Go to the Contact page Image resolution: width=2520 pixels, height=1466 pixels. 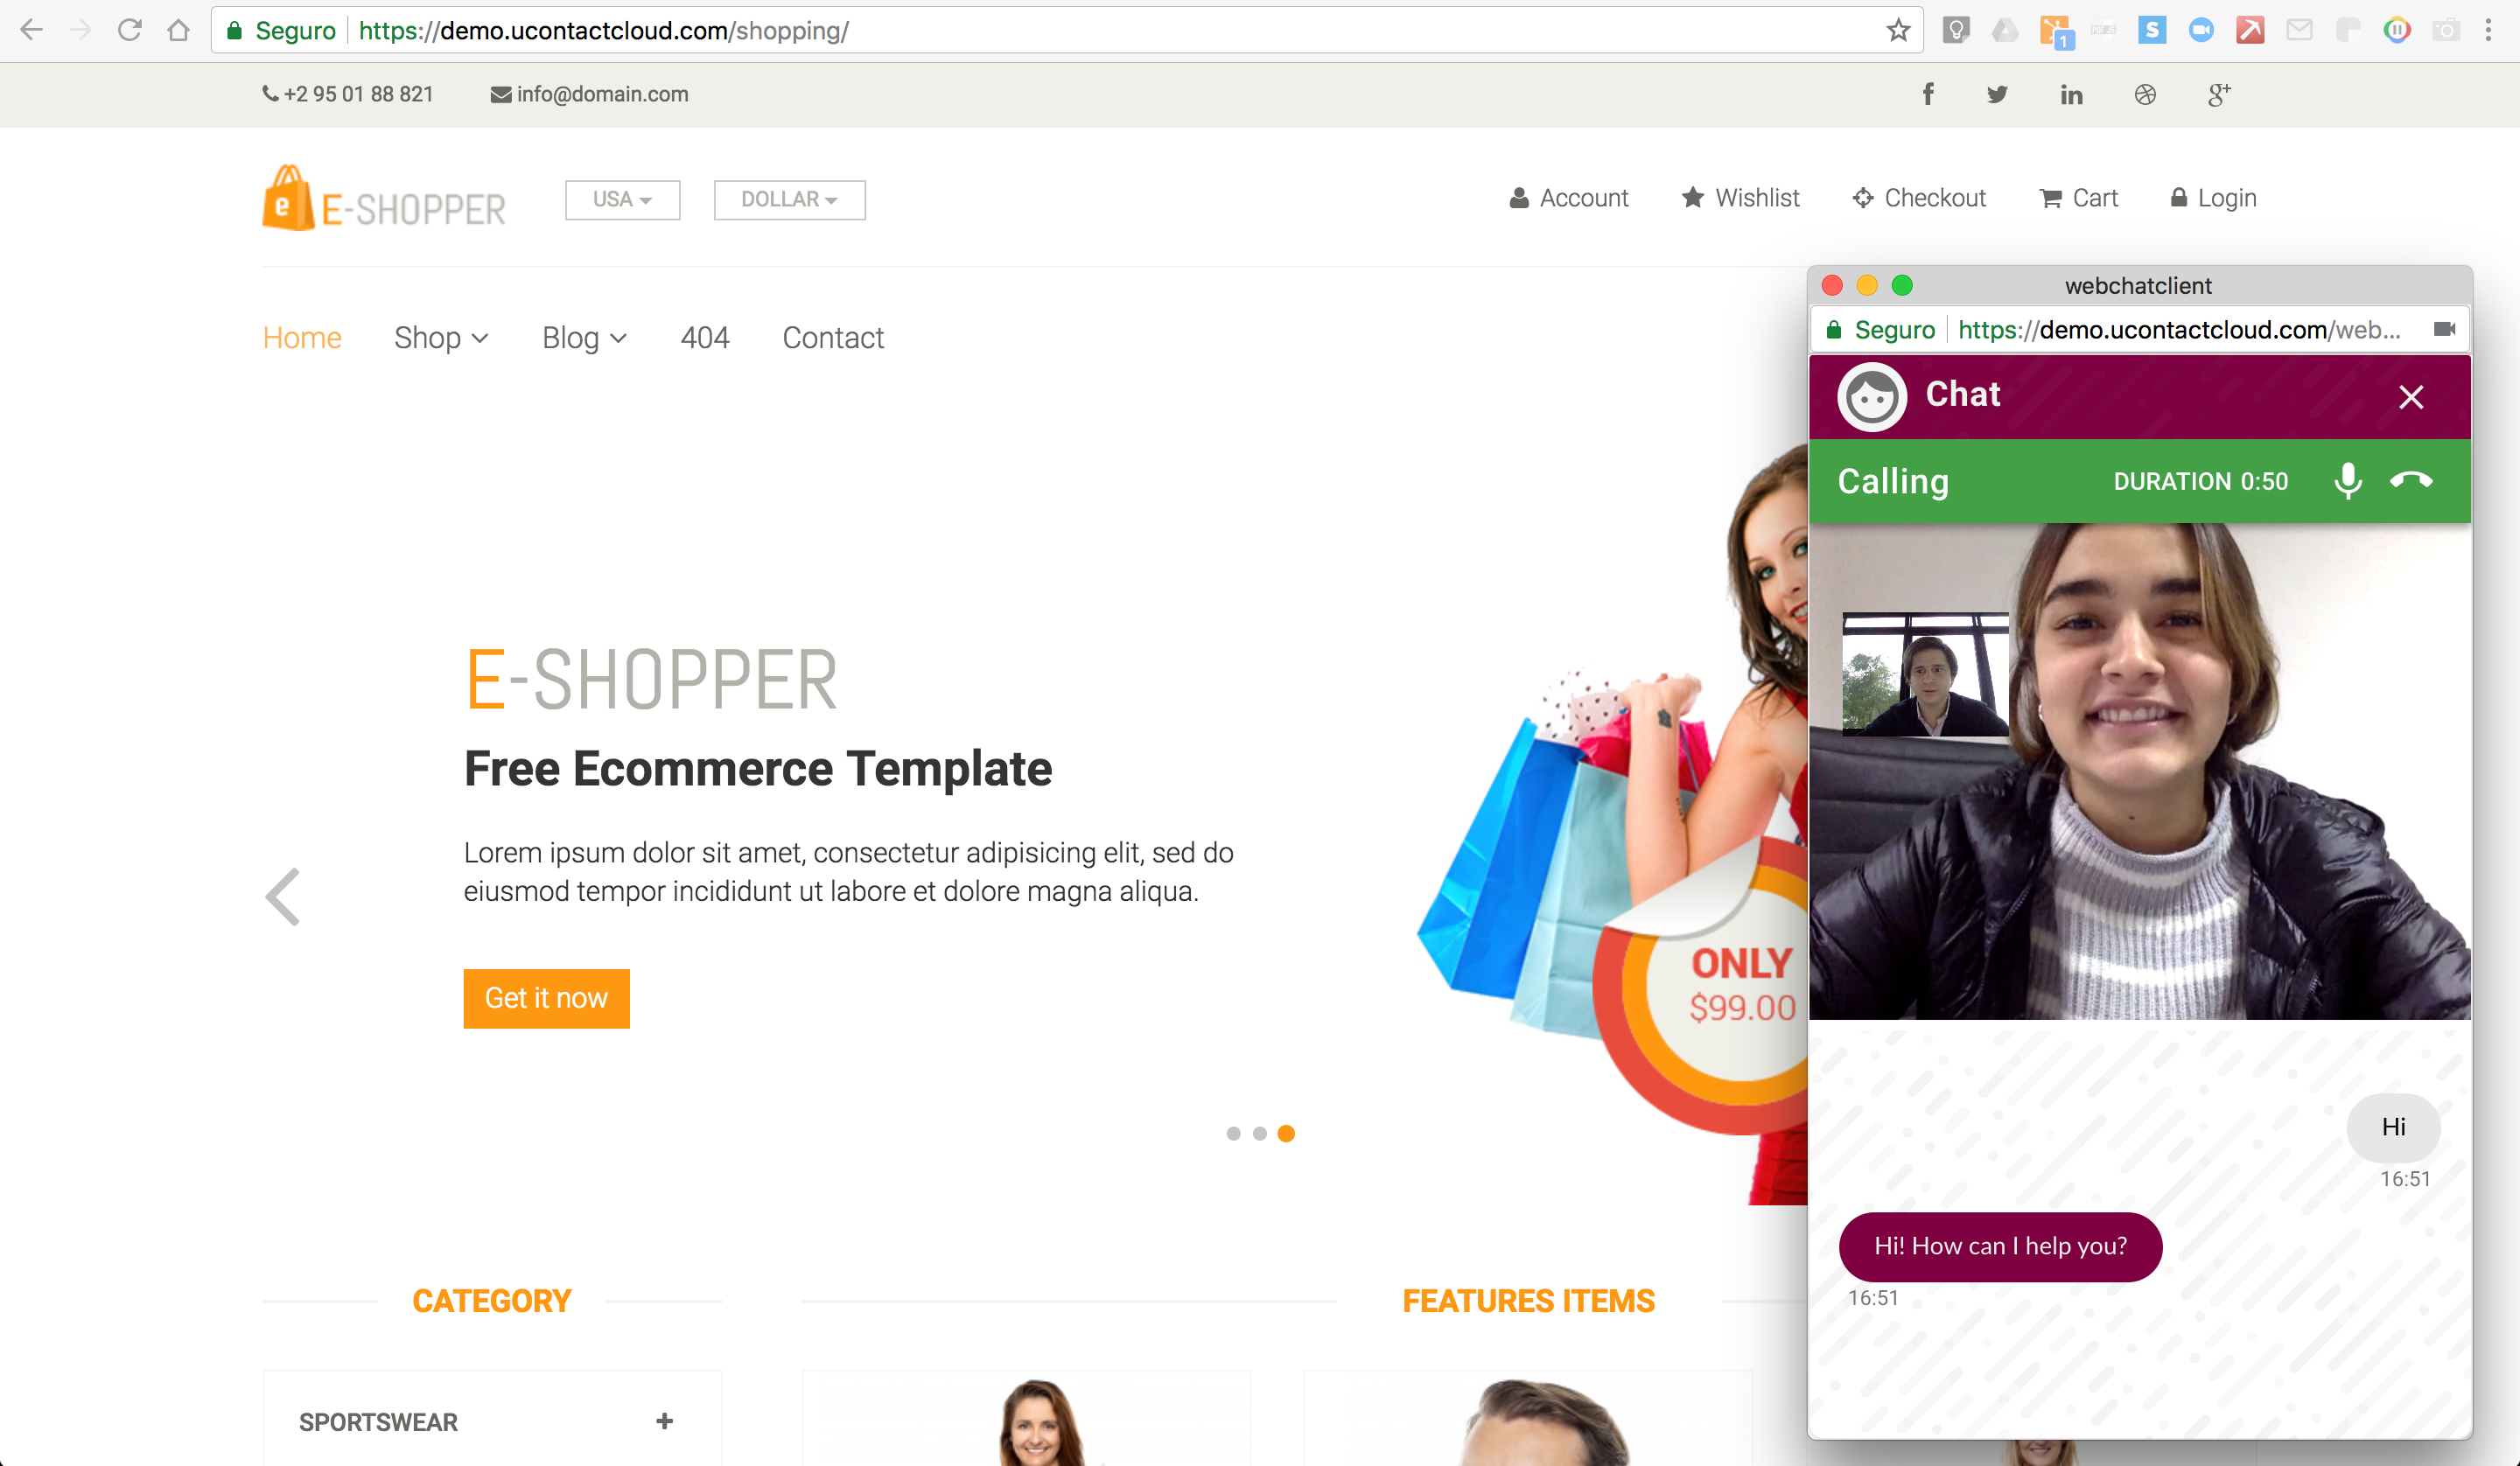pos(833,338)
